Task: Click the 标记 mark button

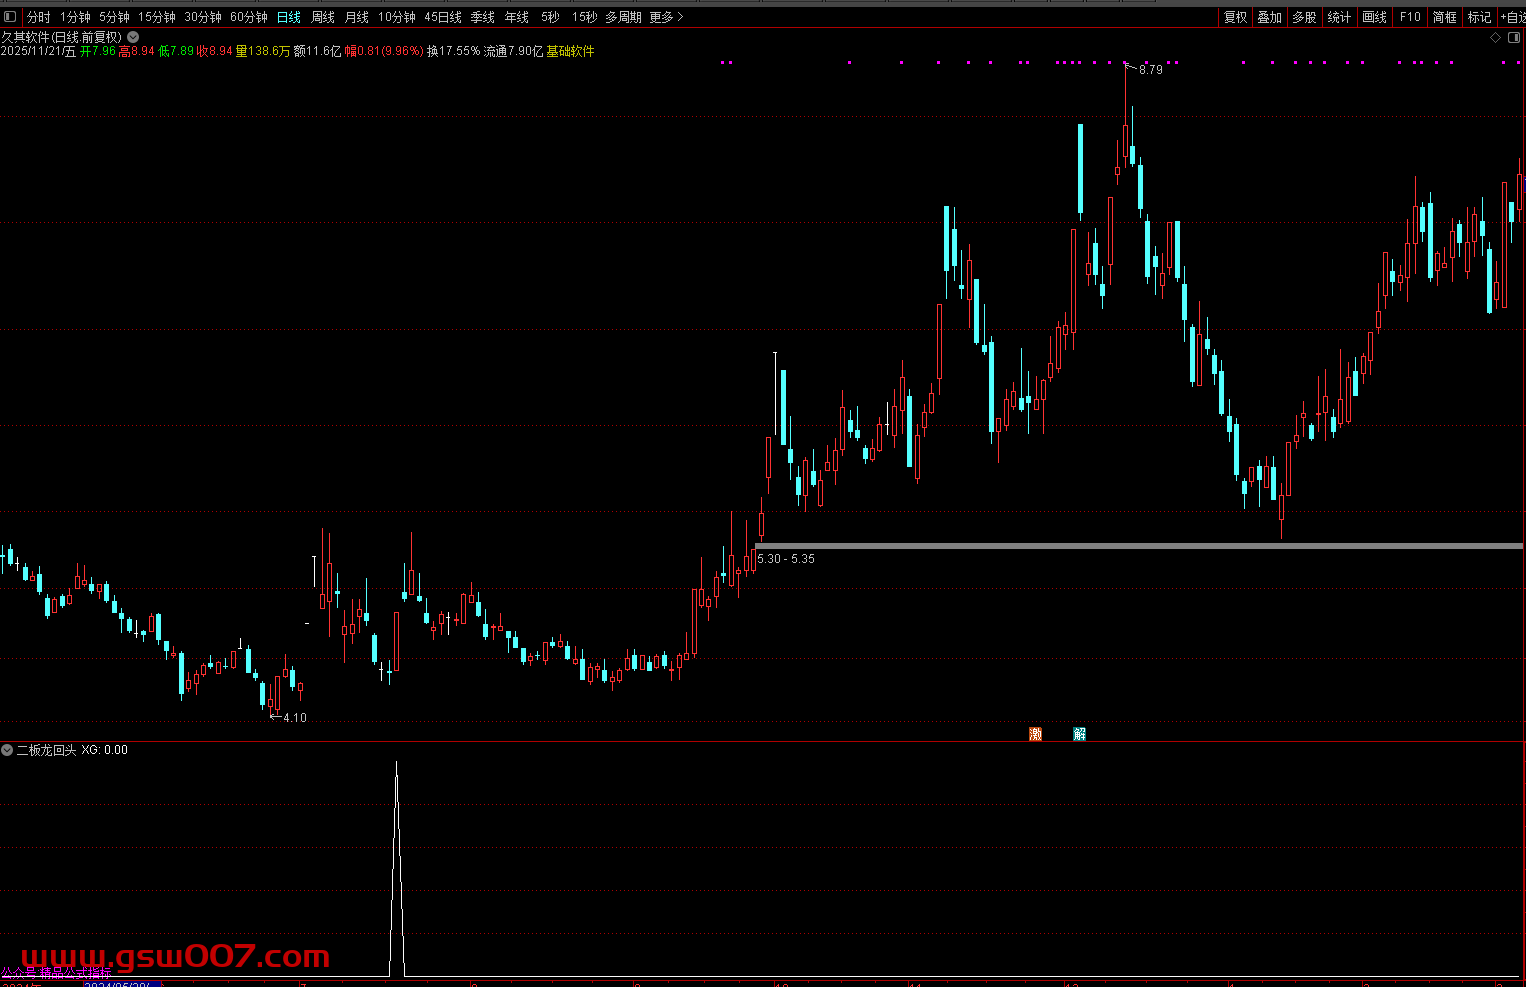Action: (x=1479, y=17)
